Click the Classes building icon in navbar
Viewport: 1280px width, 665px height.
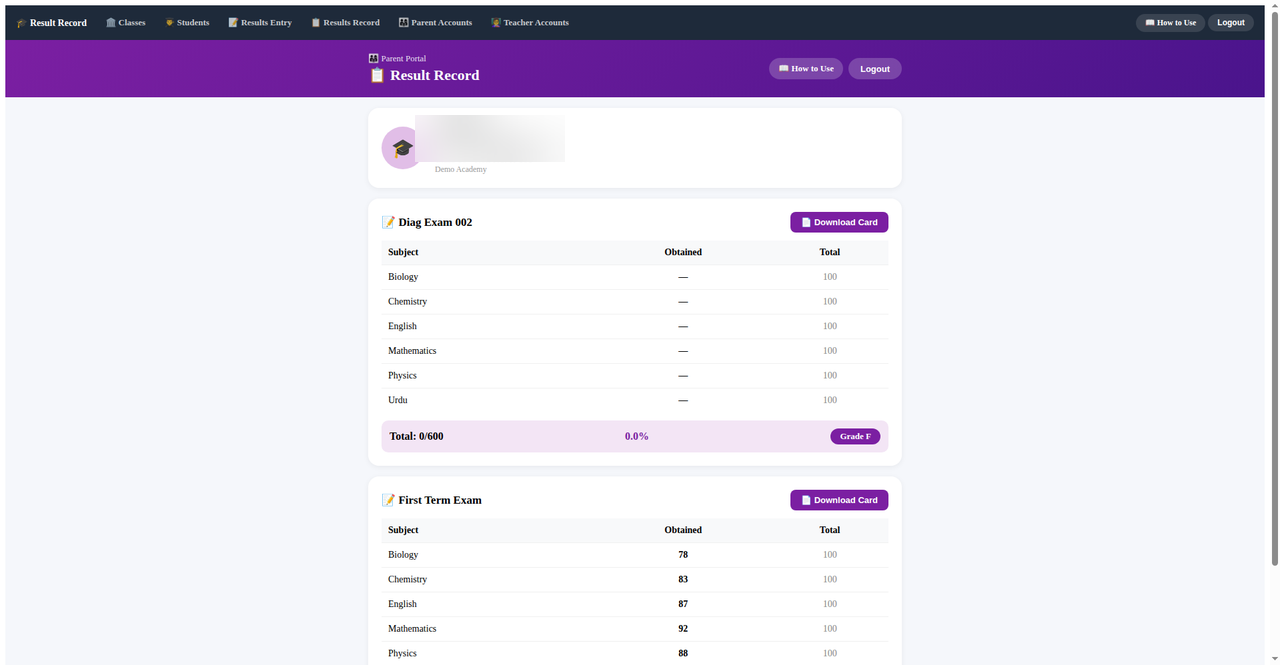pos(111,22)
